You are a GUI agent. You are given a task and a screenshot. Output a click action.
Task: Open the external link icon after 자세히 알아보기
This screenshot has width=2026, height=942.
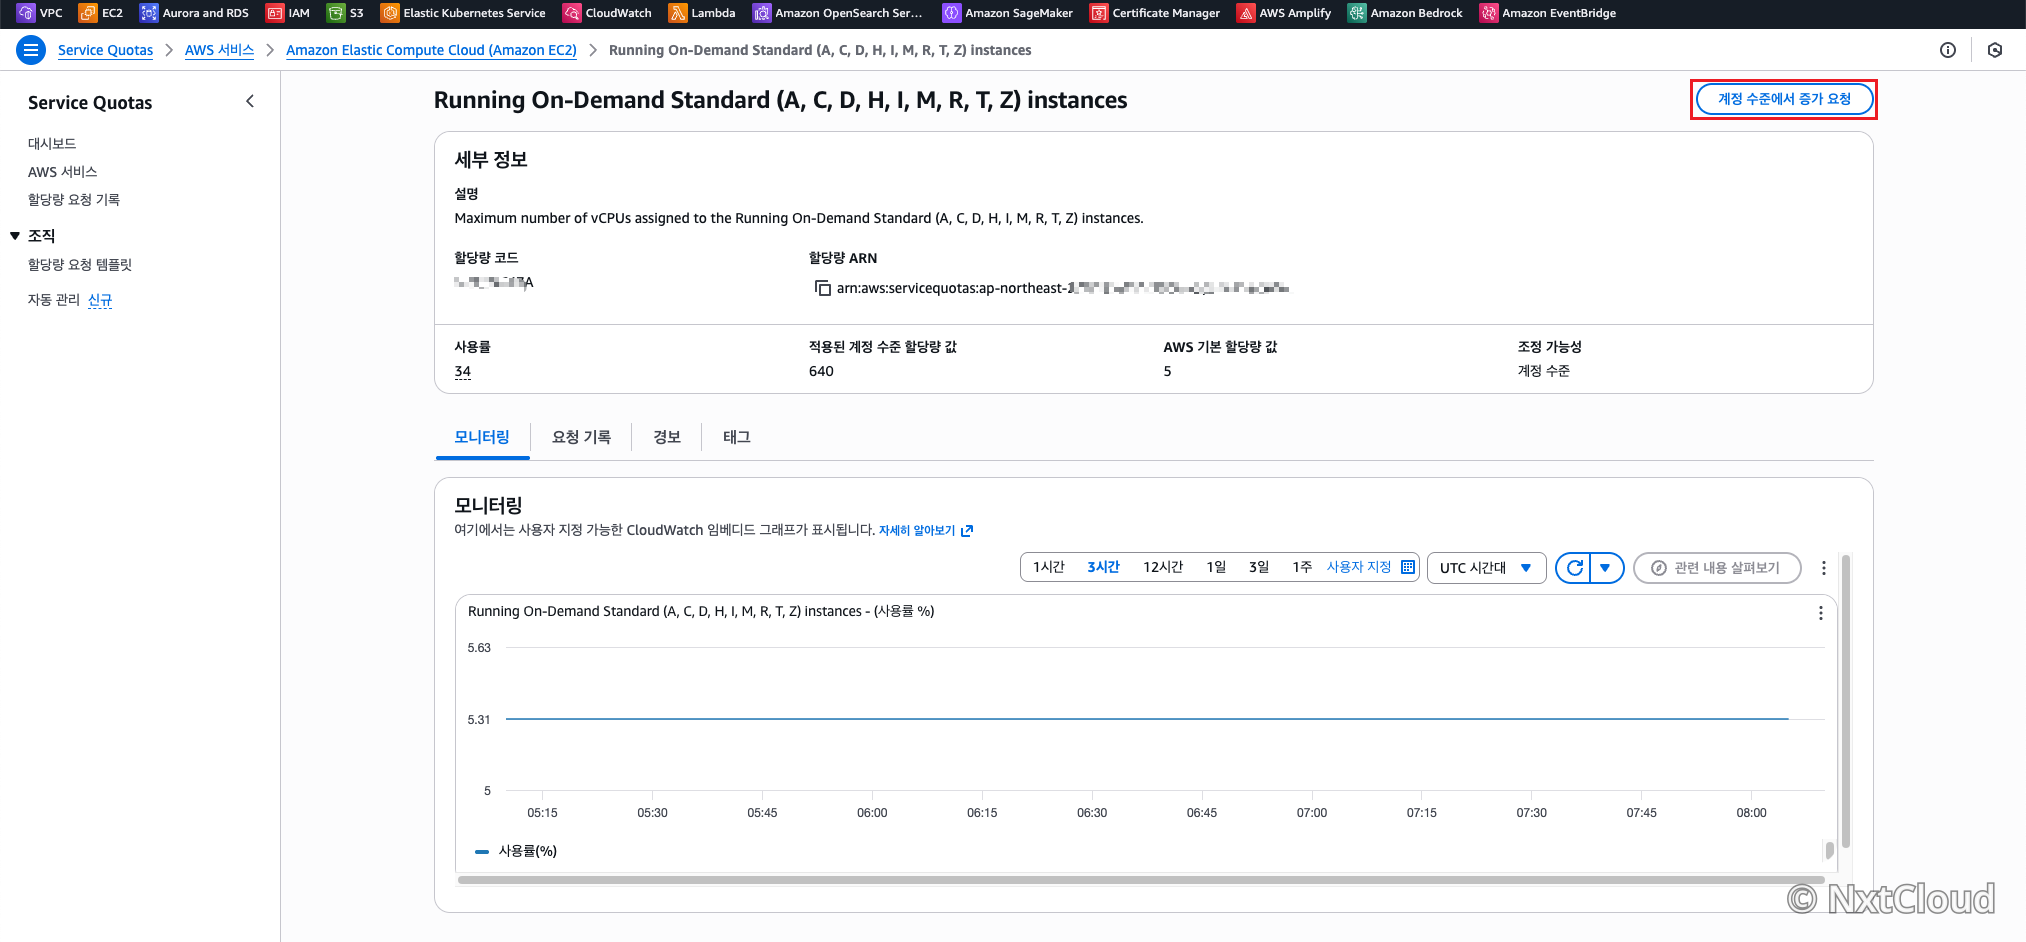point(967,531)
